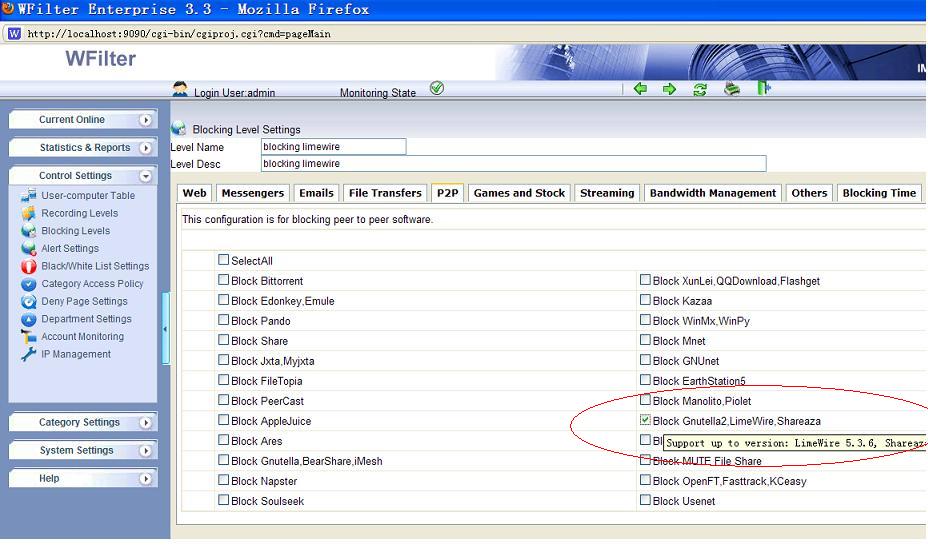The height and width of the screenshot is (550, 928).
Task: Select the Games and Stock tab
Action: [x=519, y=193]
